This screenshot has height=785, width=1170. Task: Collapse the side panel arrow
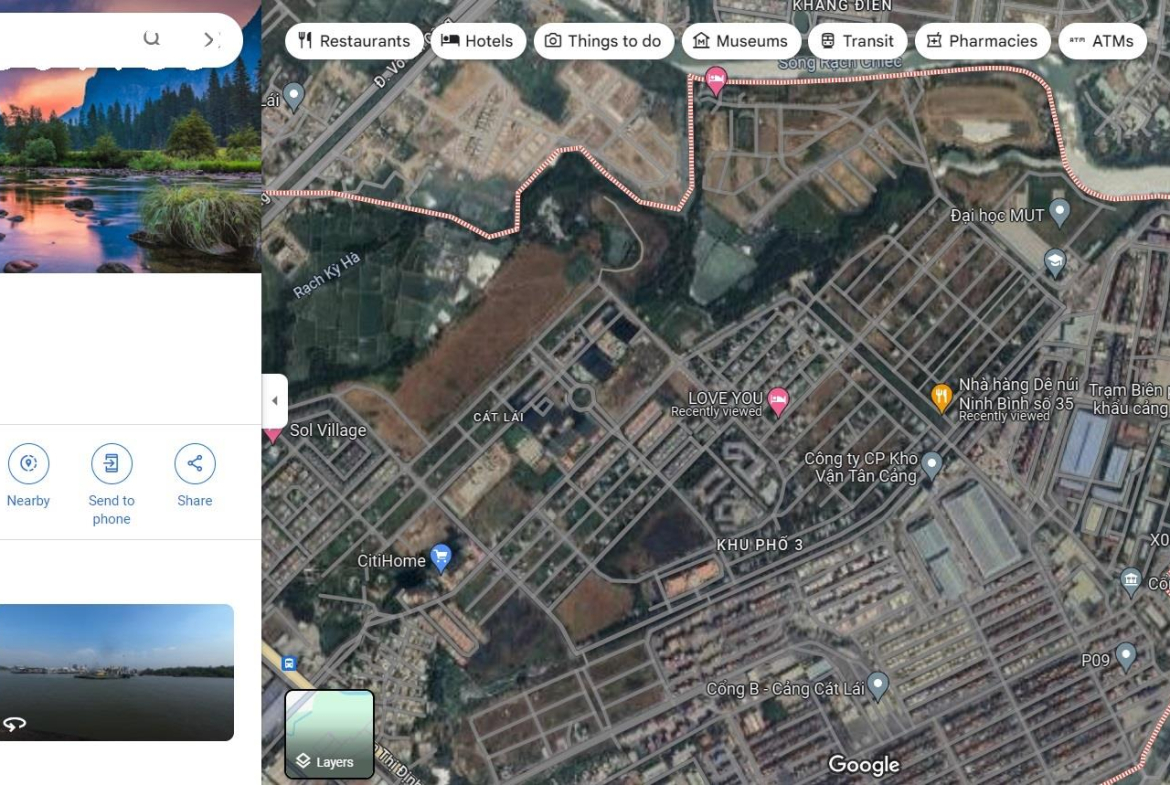tap(275, 401)
